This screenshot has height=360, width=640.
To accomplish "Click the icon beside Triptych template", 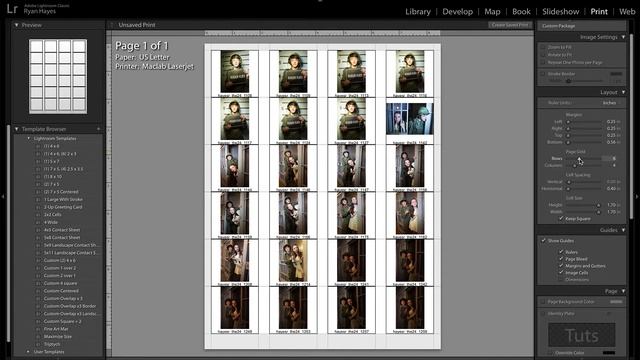I will click(38, 344).
